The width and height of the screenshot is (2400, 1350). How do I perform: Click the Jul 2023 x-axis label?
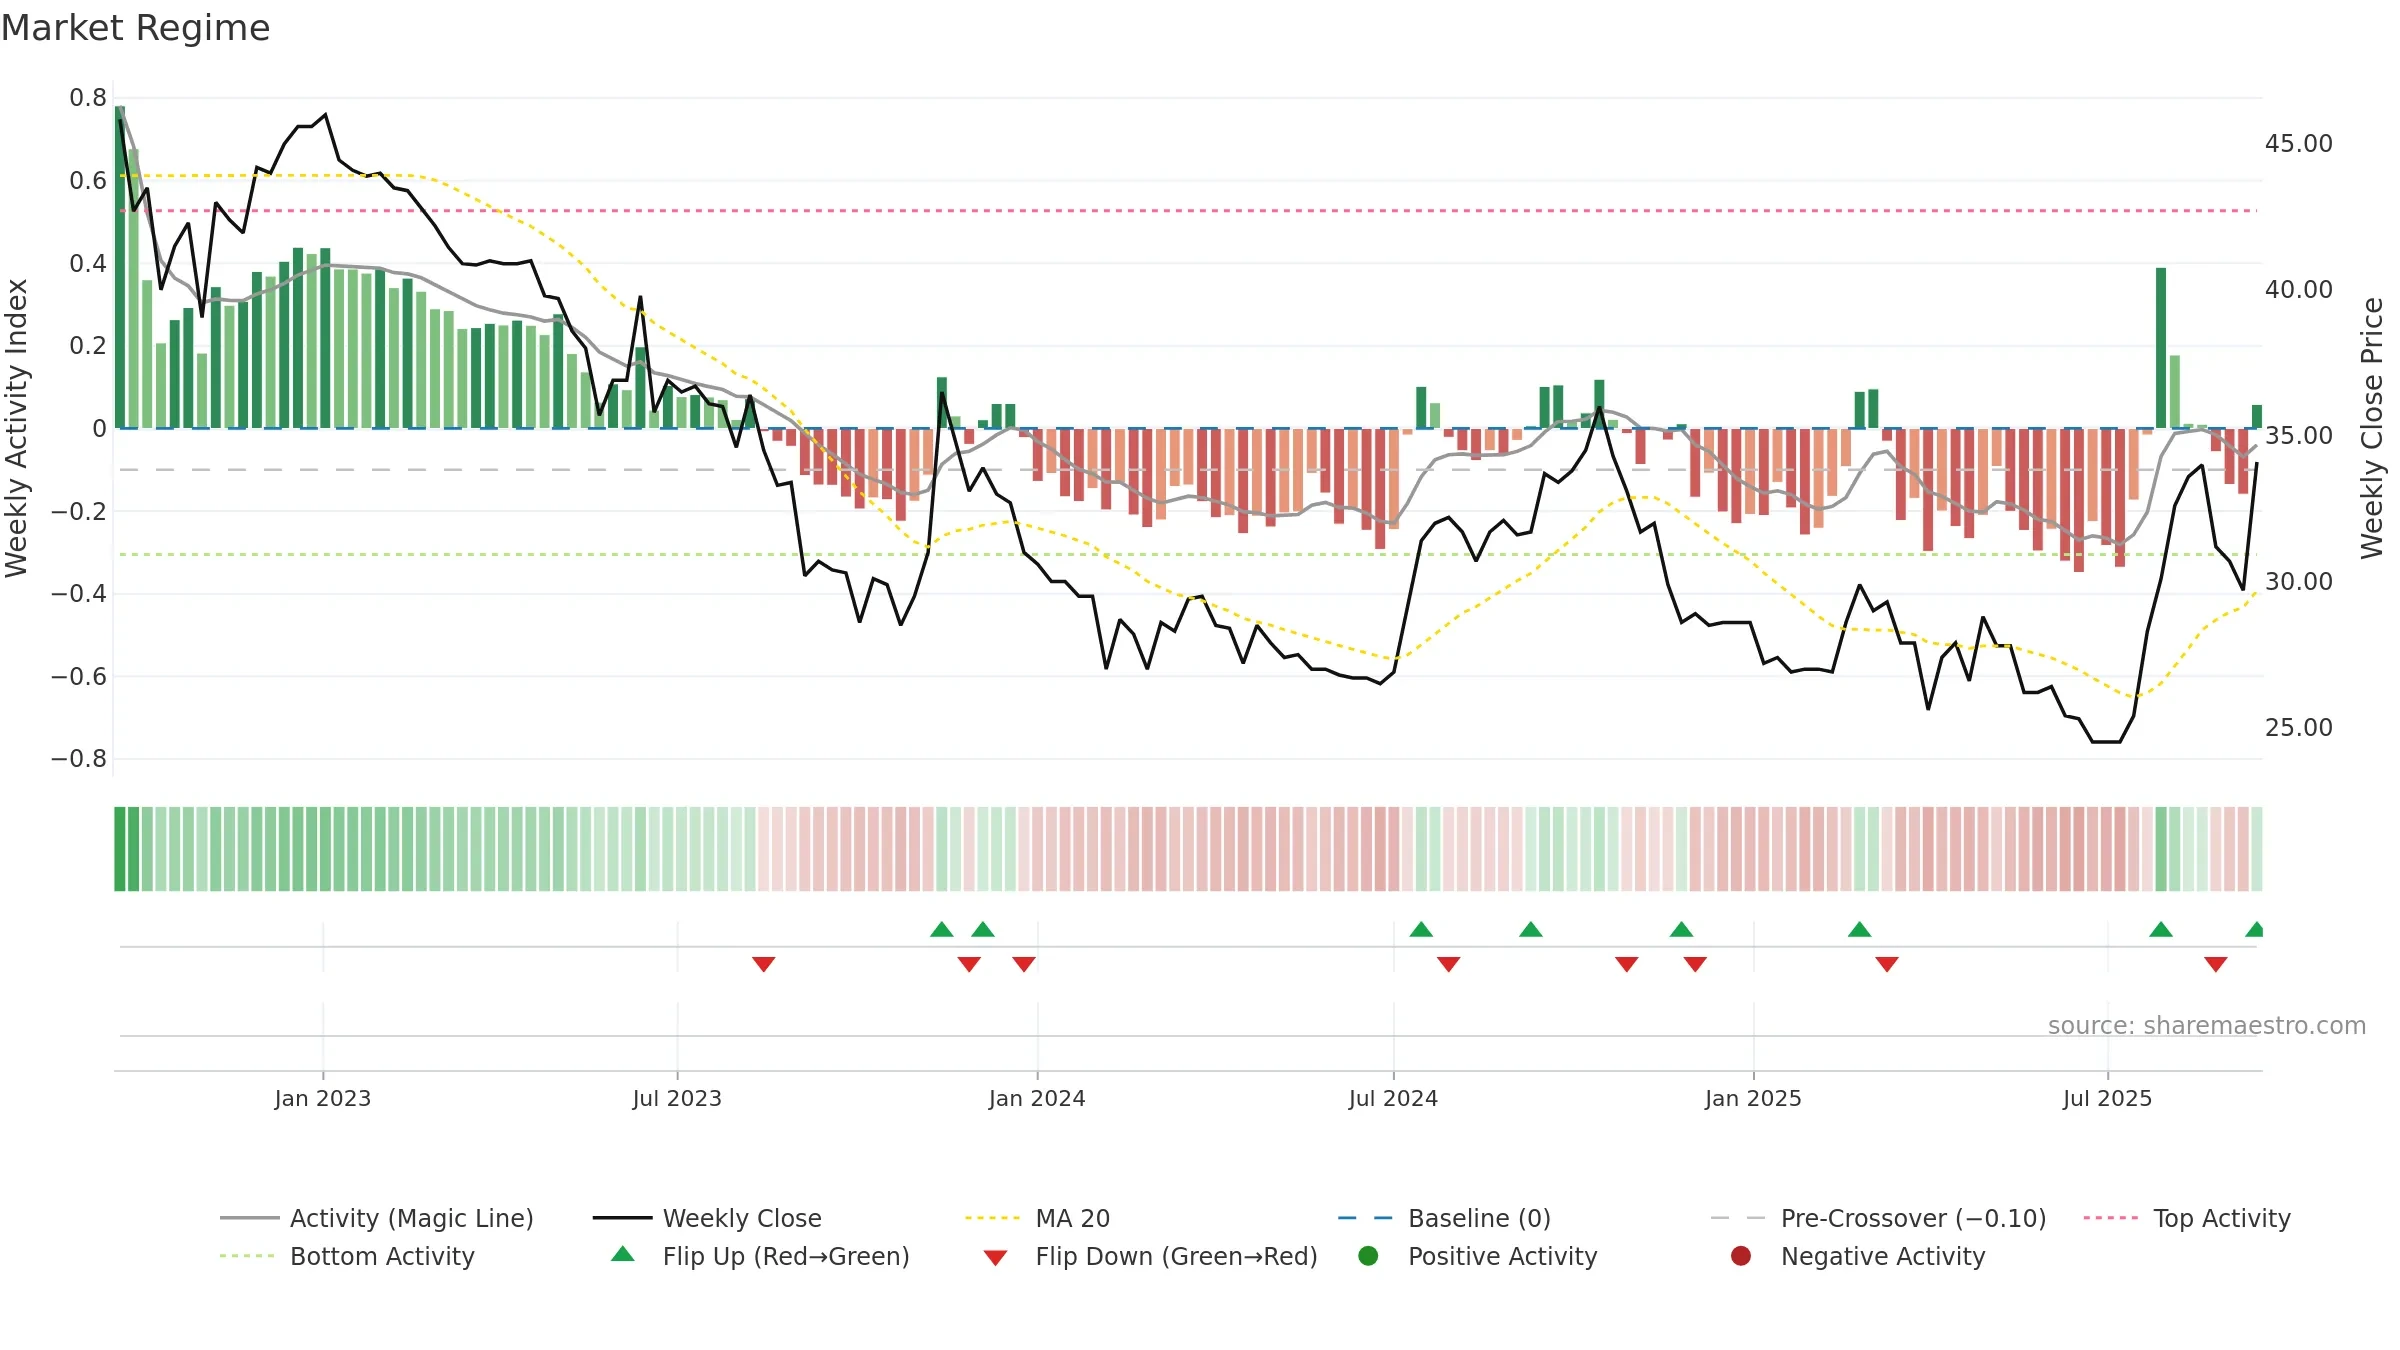click(x=677, y=1098)
